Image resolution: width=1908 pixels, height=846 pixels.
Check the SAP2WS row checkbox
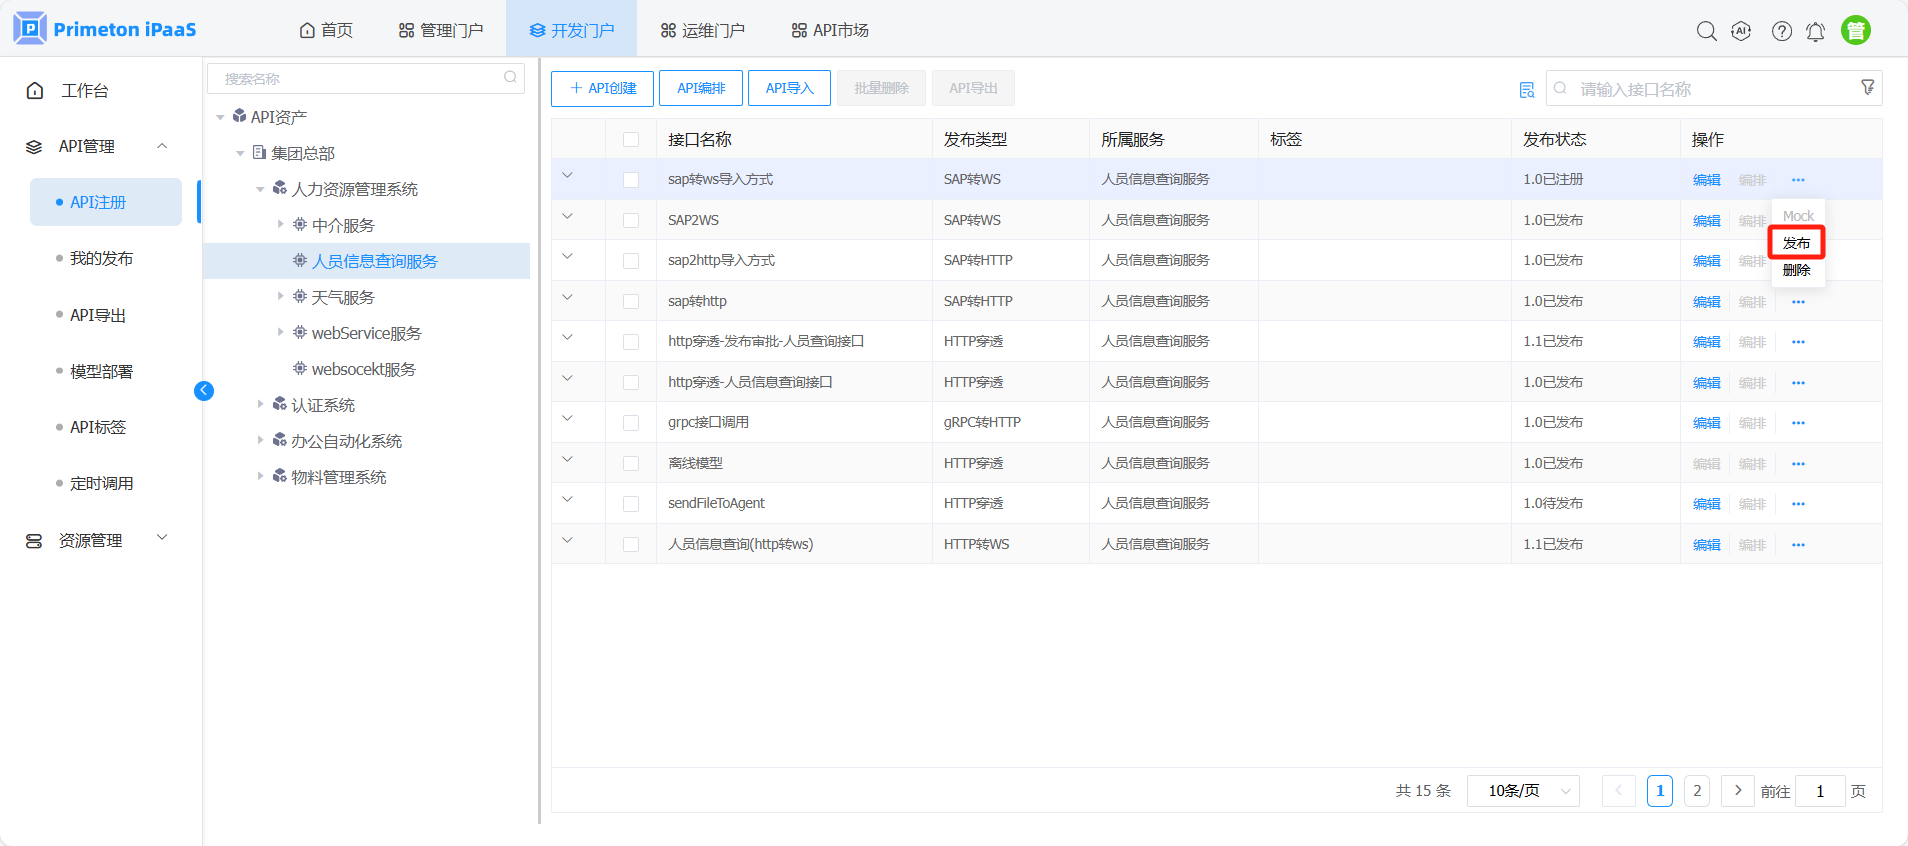(631, 220)
